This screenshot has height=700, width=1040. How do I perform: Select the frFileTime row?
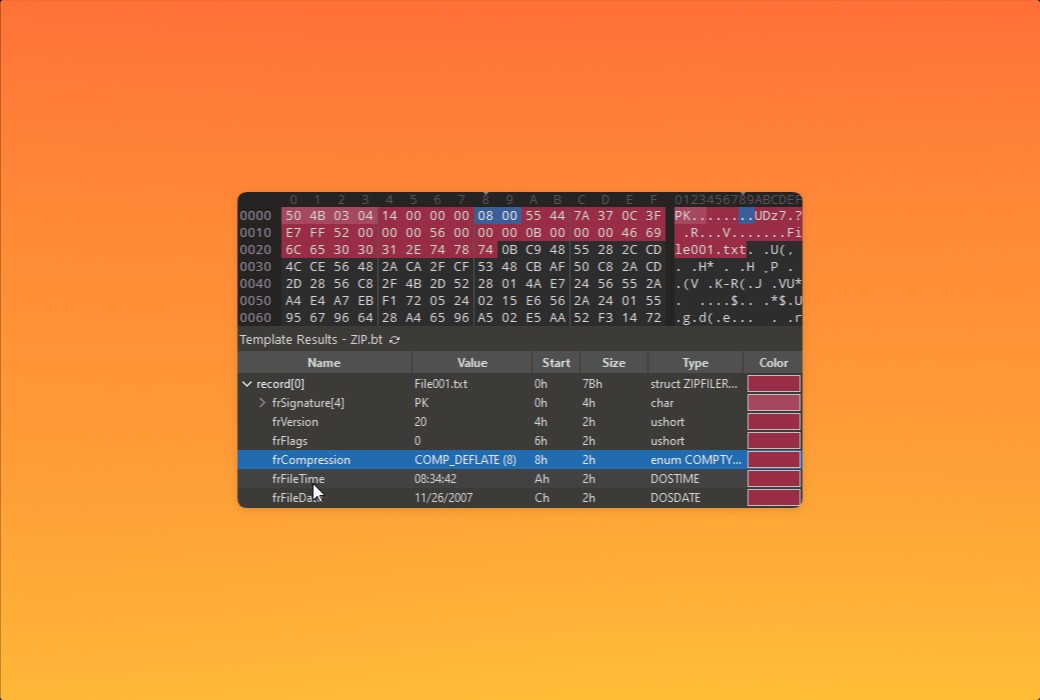(x=297, y=478)
